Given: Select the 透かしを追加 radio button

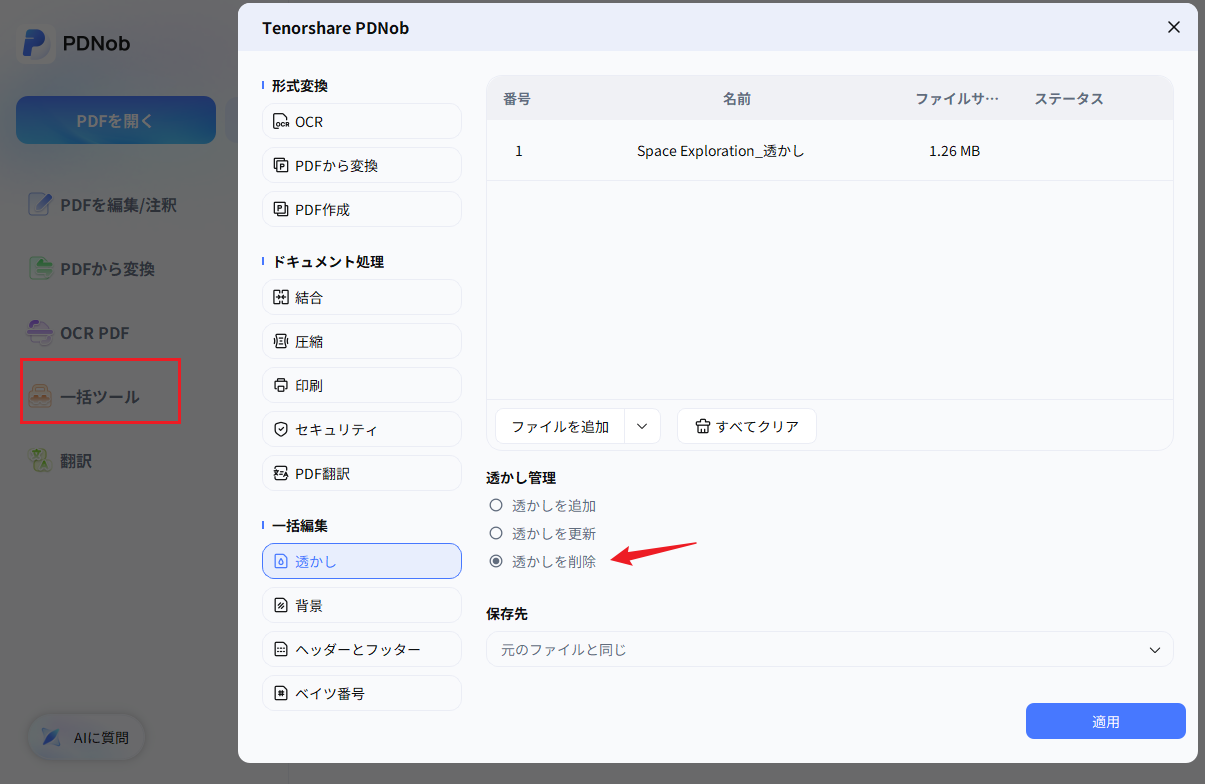Looking at the screenshot, I should click(496, 506).
